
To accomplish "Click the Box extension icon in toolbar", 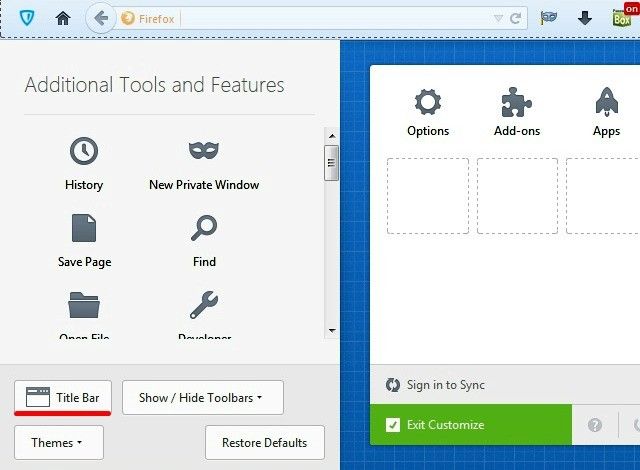I will point(624,16).
